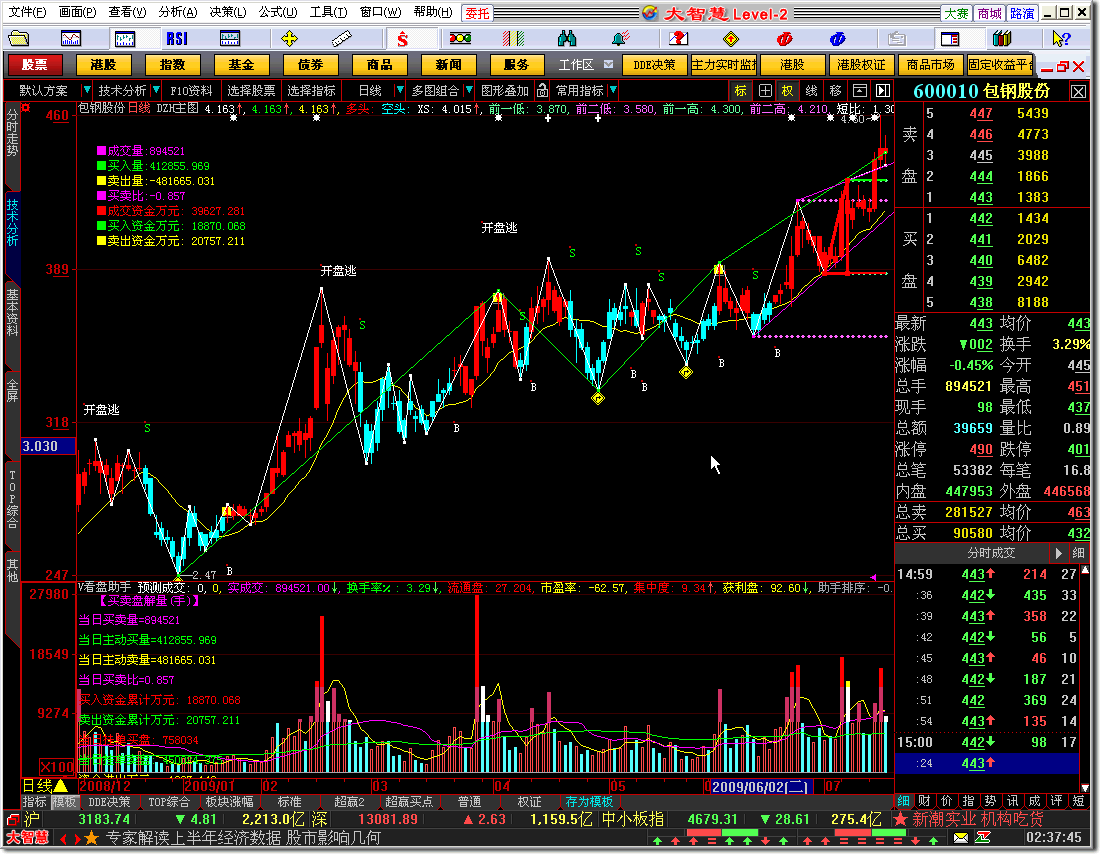Viewport: 1103px width, 856px height.
Task: Close the 包钢股份 quote panel with the X box
Action: (x=1078, y=91)
